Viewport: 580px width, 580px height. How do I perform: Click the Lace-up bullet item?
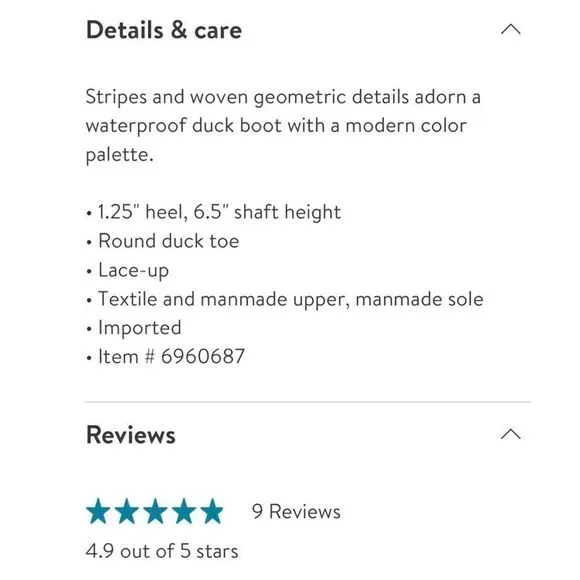[128, 270]
